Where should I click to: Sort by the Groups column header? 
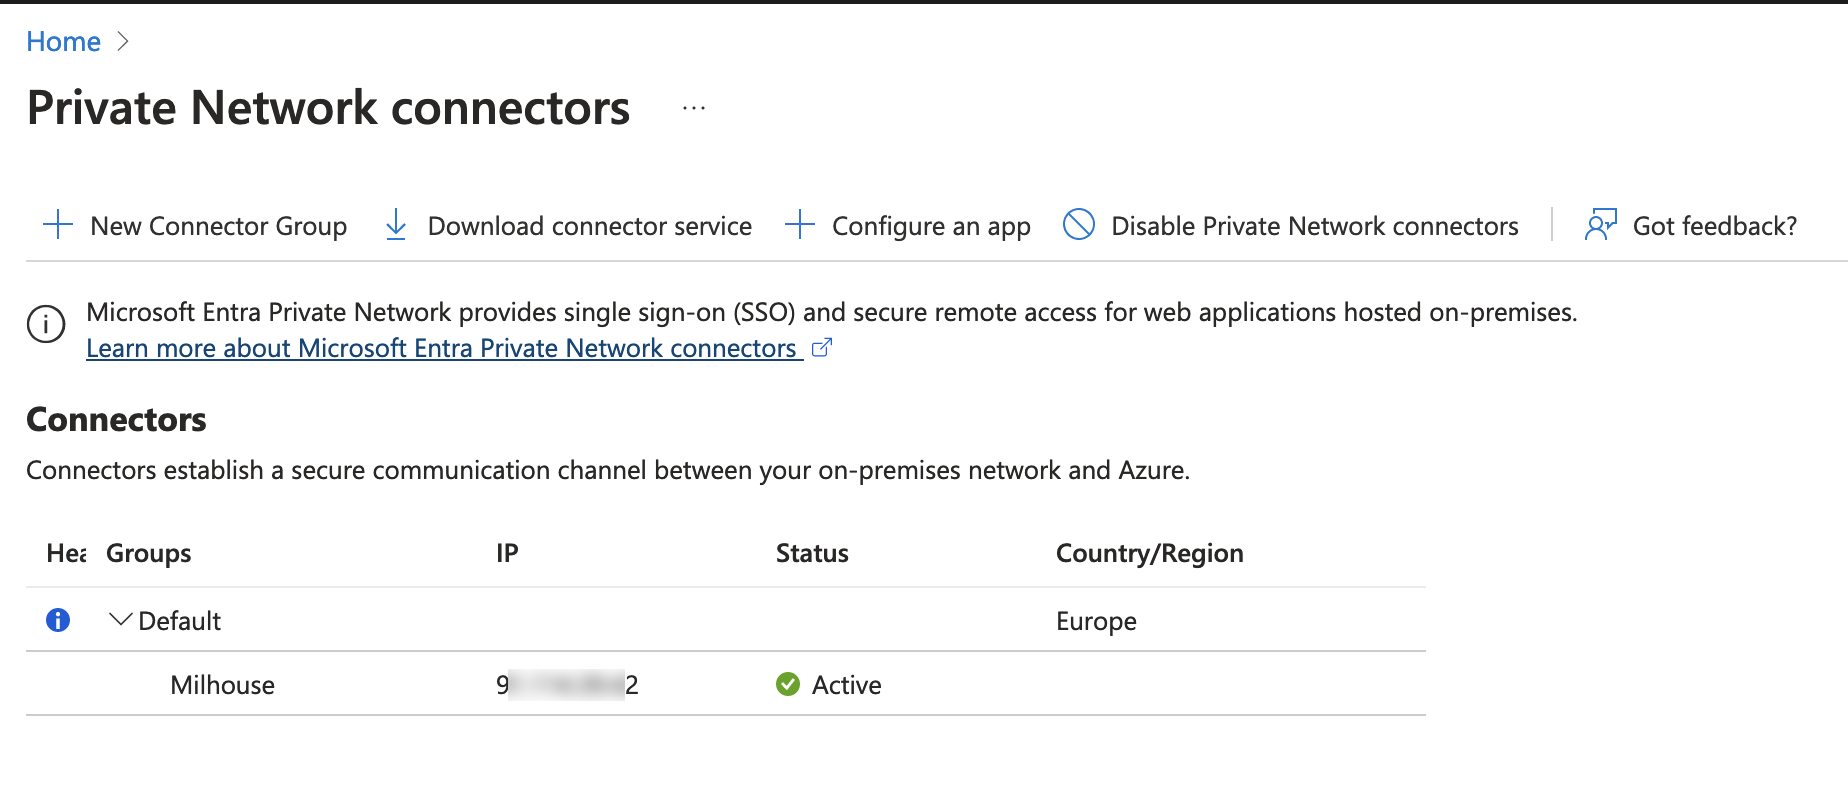pyautogui.click(x=149, y=553)
